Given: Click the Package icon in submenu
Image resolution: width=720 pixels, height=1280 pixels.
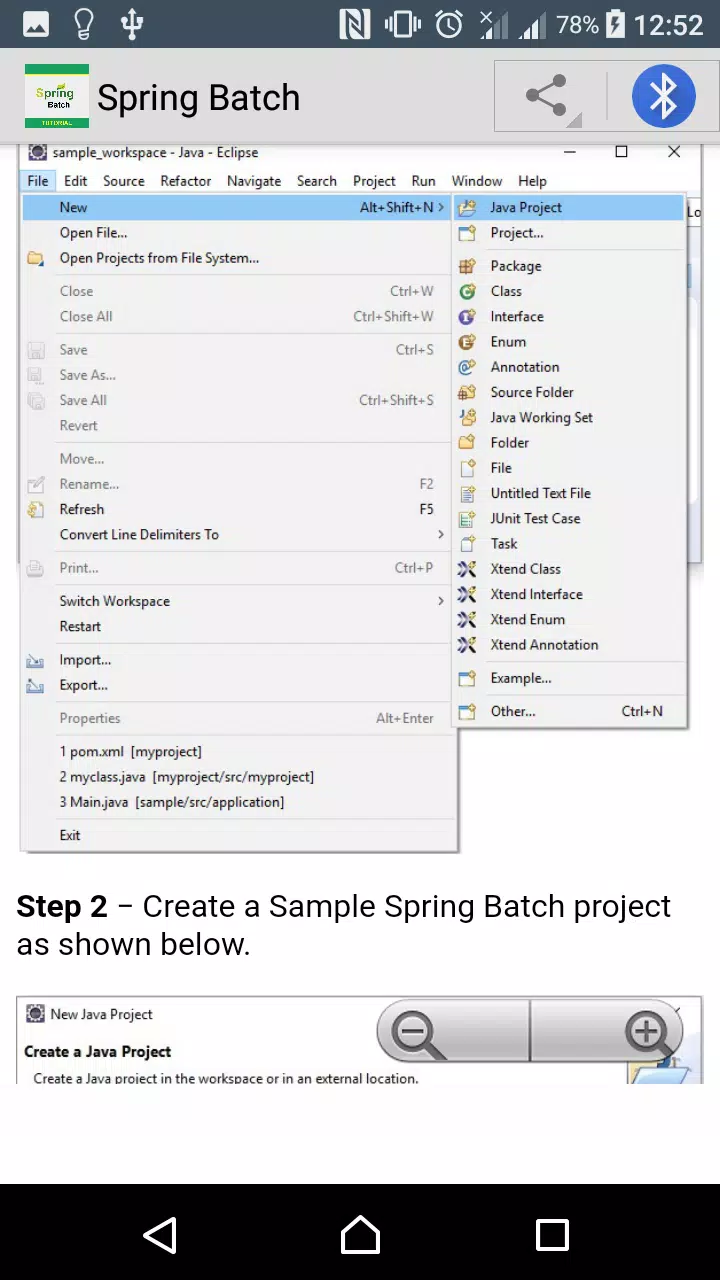Looking at the screenshot, I should (x=467, y=266).
